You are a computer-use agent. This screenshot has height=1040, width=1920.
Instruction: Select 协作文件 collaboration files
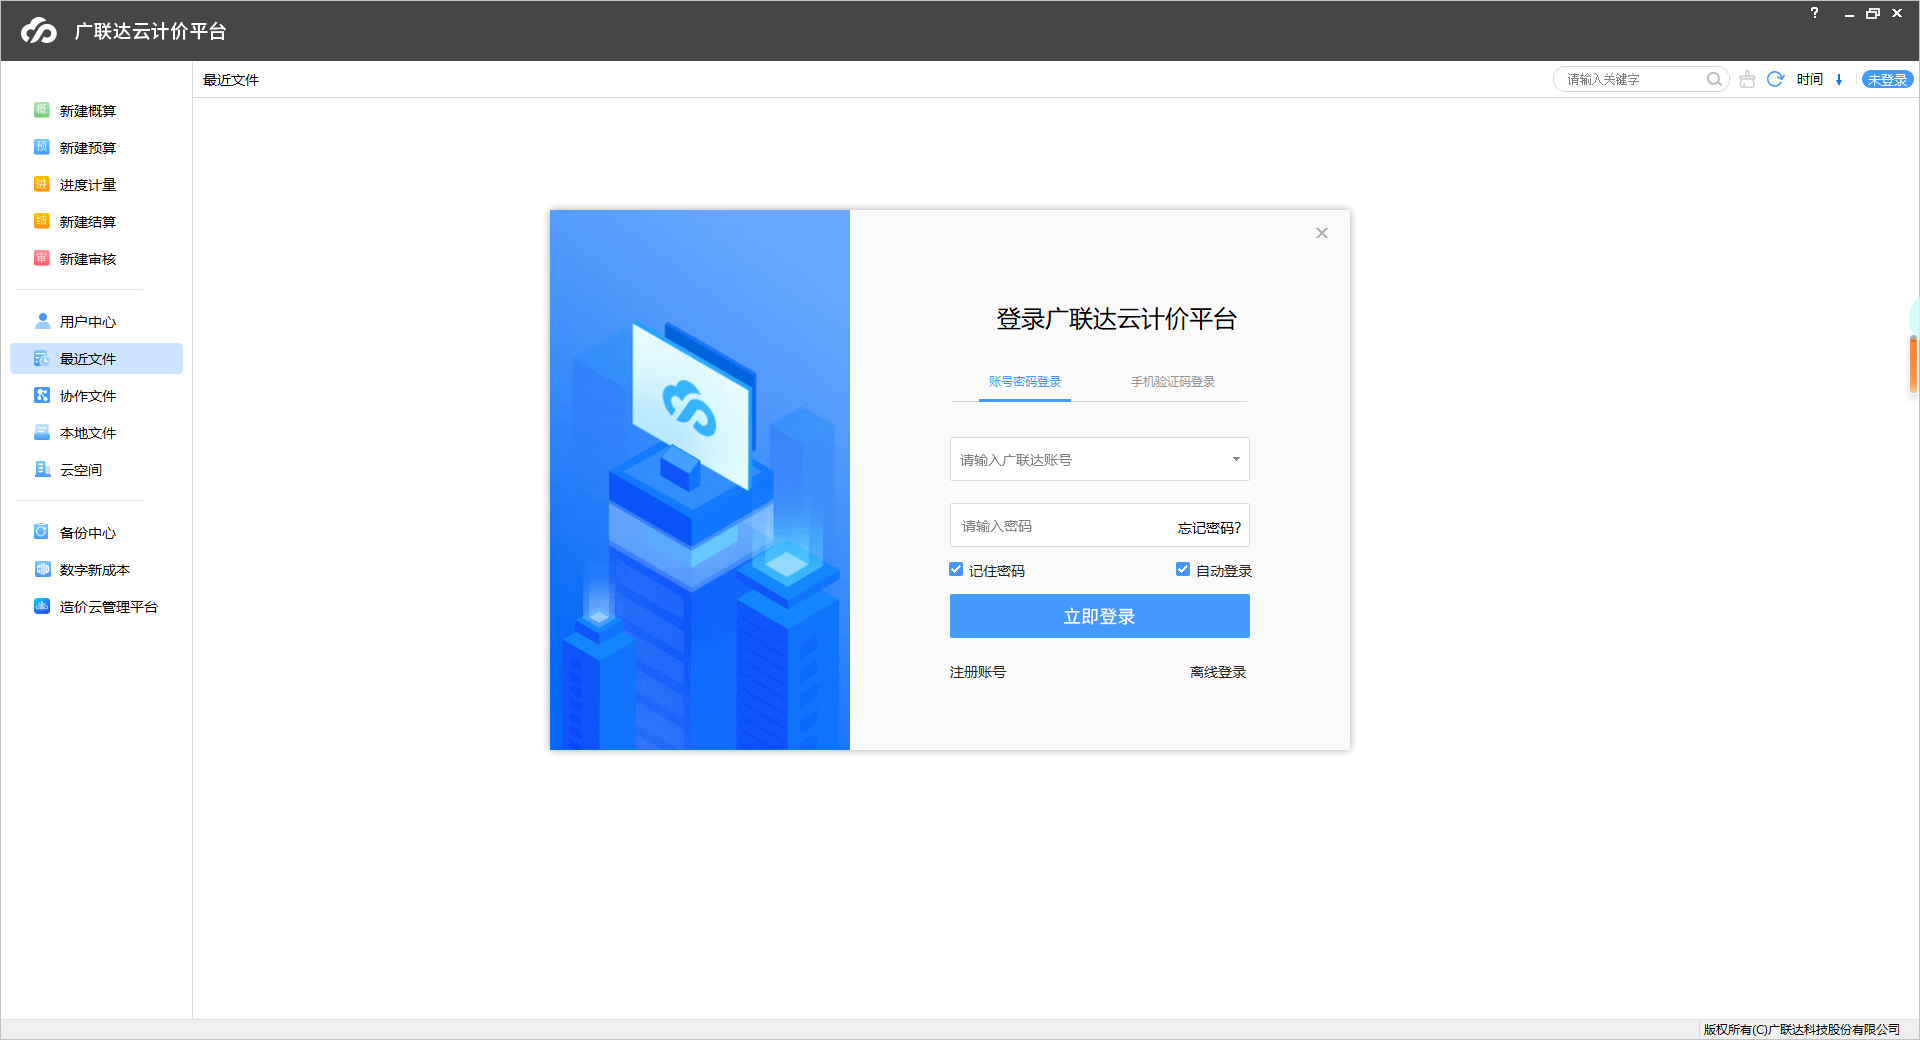[x=85, y=395]
